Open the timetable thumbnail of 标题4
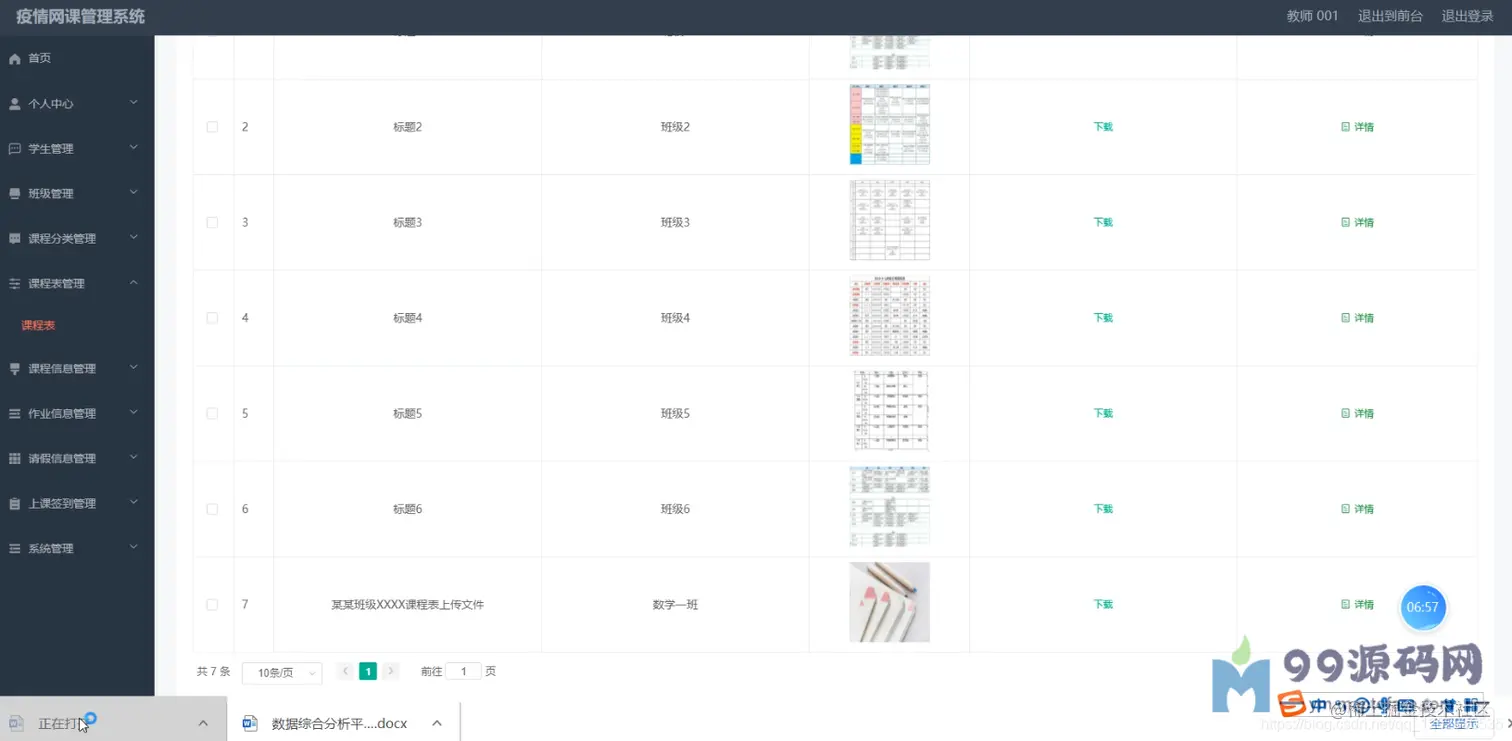1512x741 pixels. pyautogui.click(x=889, y=316)
